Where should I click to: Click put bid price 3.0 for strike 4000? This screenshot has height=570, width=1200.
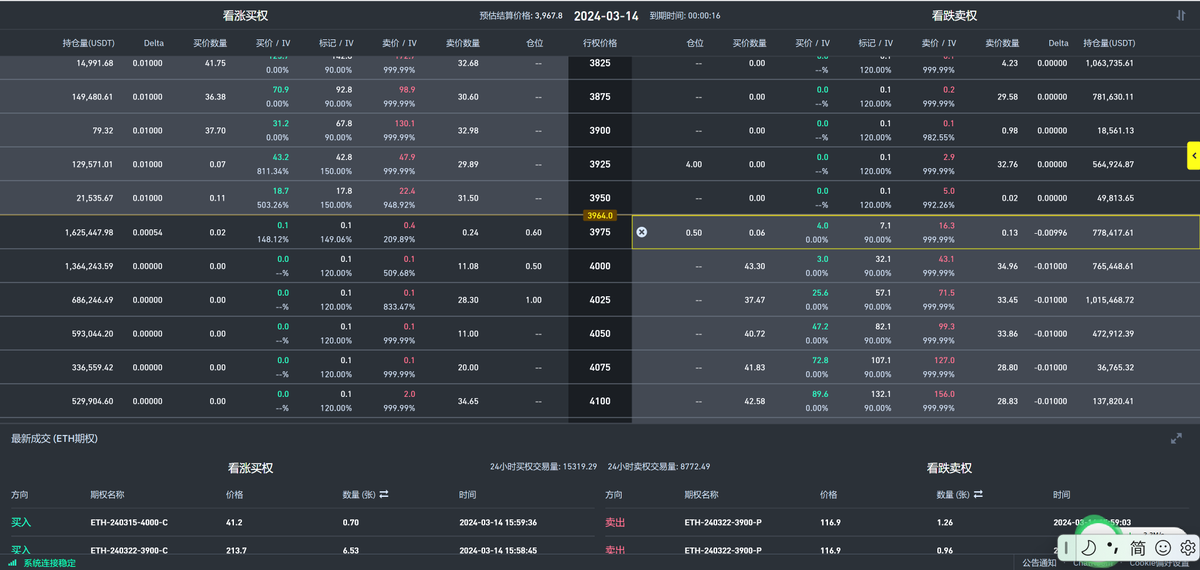pyautogui.click(x=822, y=259)
